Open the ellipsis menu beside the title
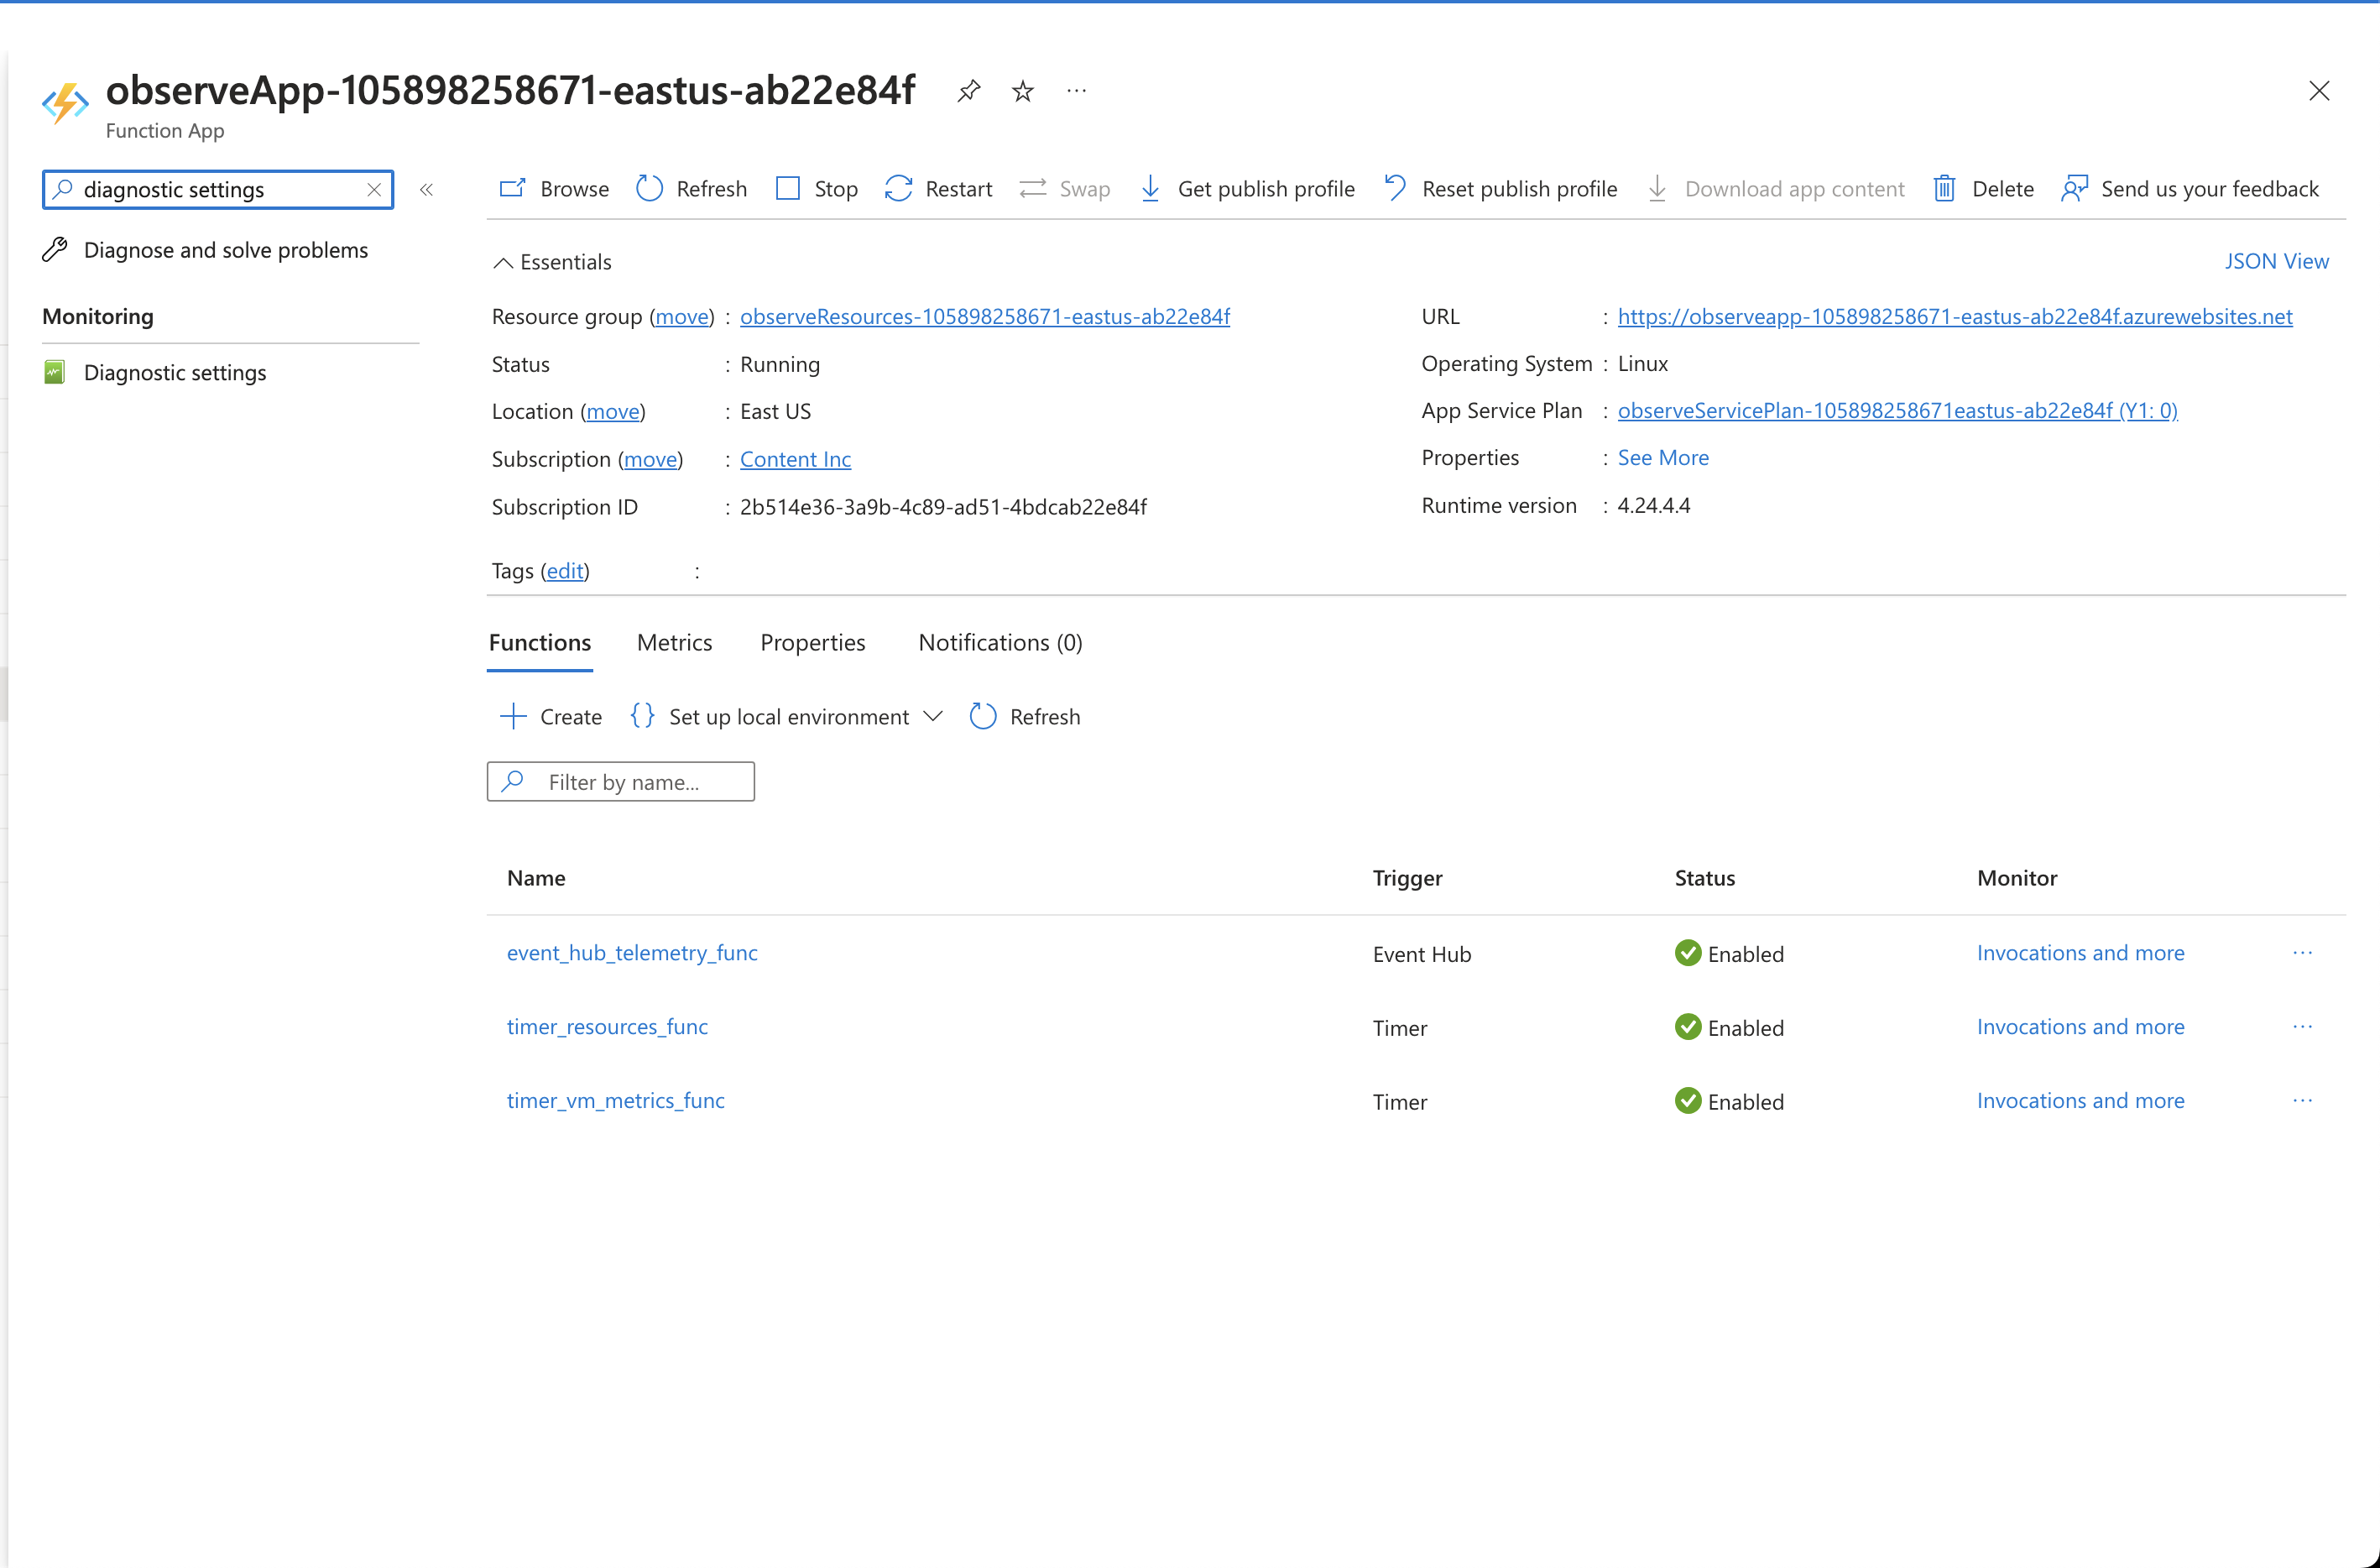The image size is (2380, 1568). (1076, 91)
